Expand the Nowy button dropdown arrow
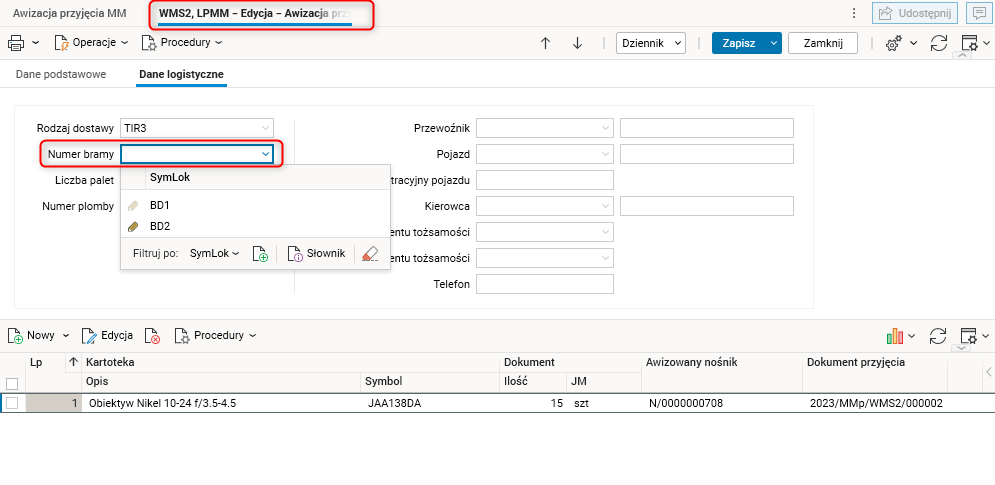995x485 pixels. [67, 336]
